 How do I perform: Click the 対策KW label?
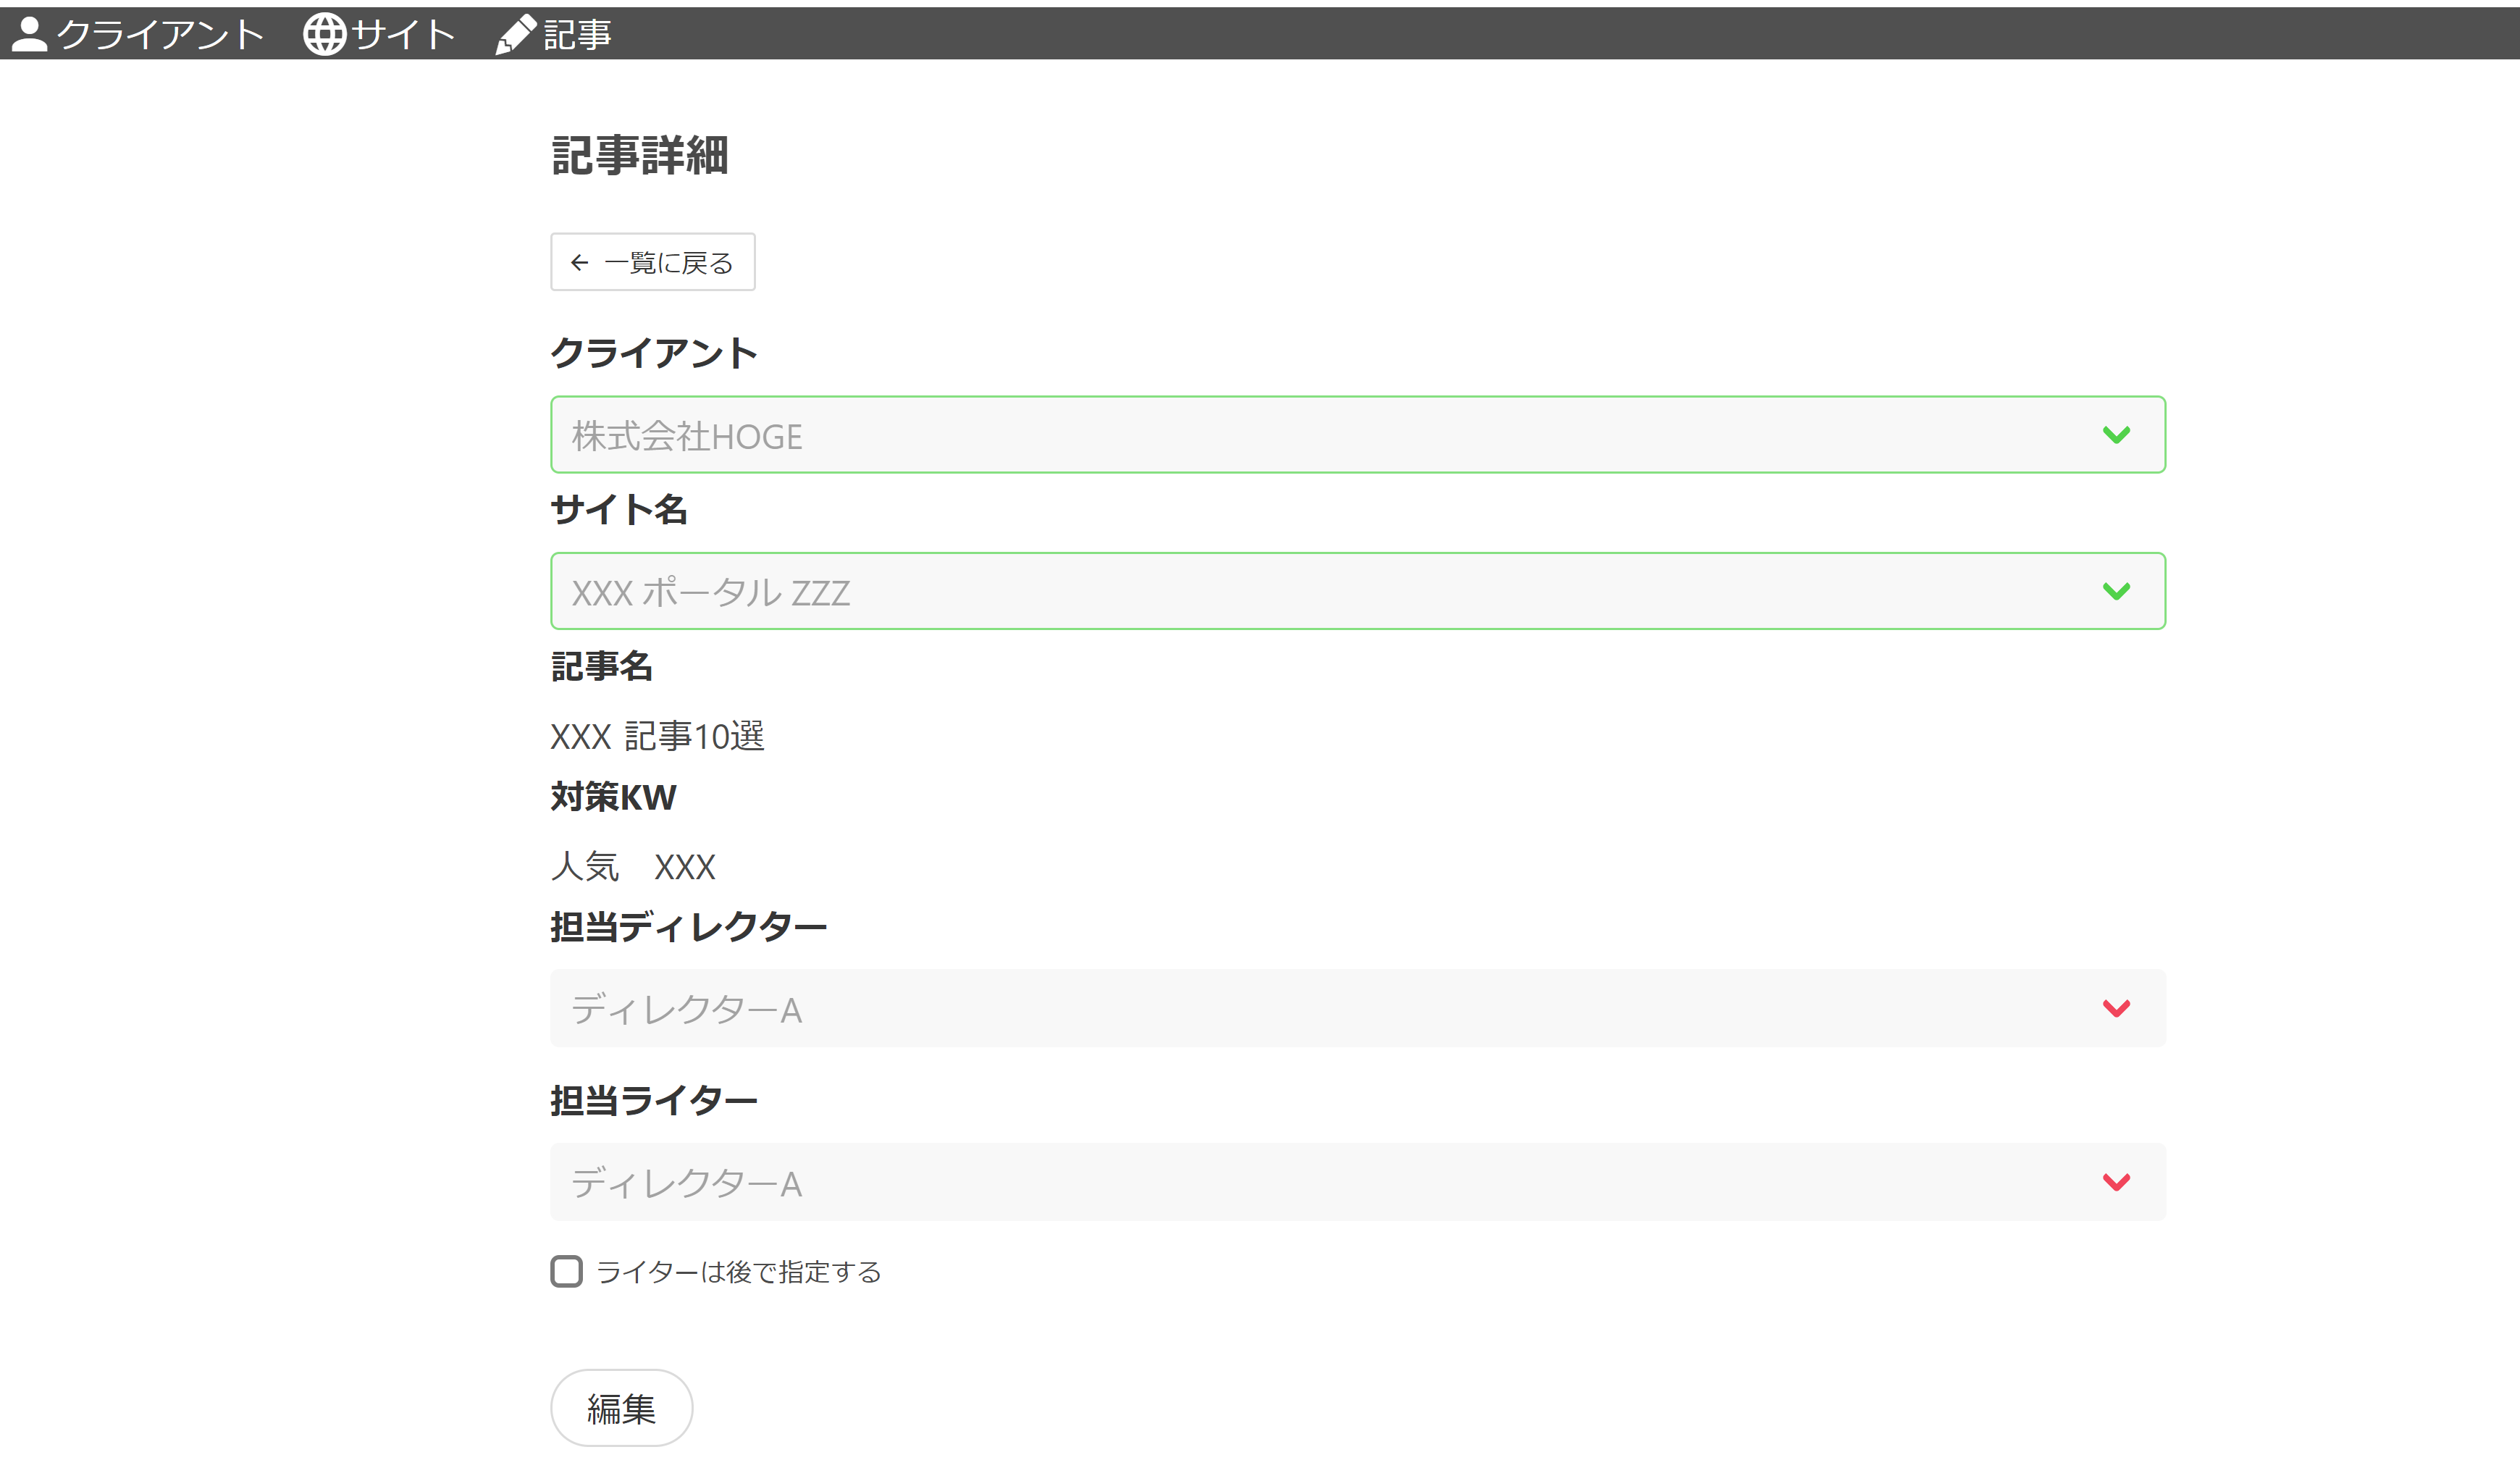tap(613, 797)
